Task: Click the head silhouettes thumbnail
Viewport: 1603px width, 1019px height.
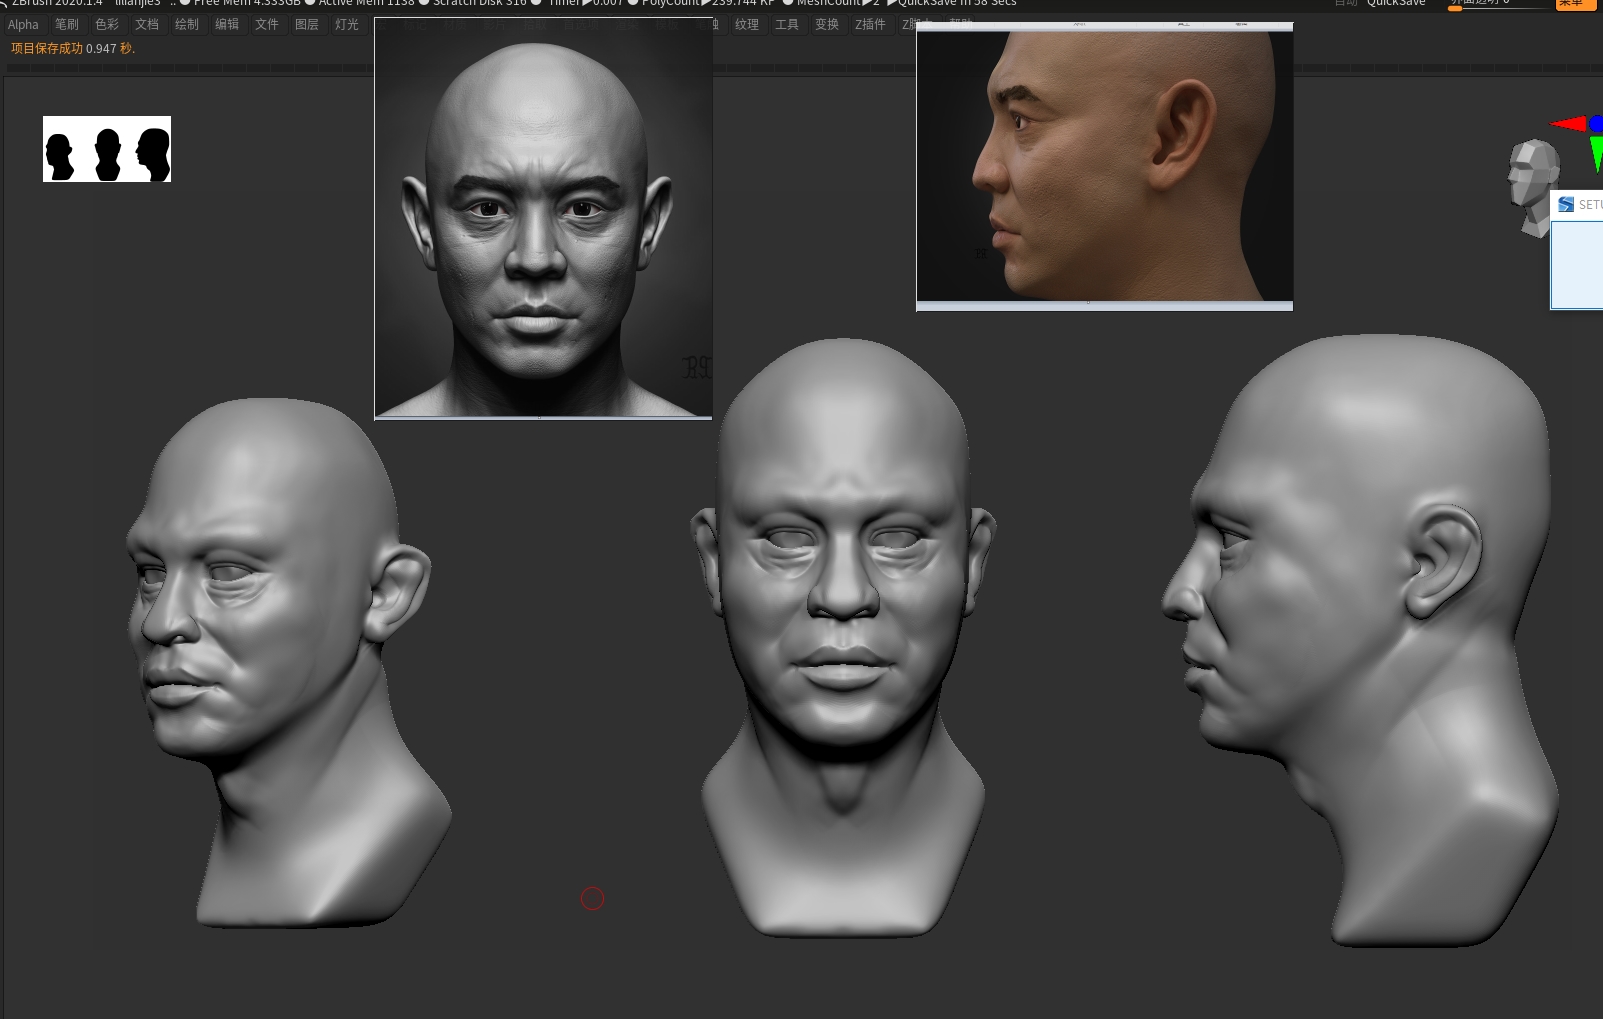Action: click(107, 149)
